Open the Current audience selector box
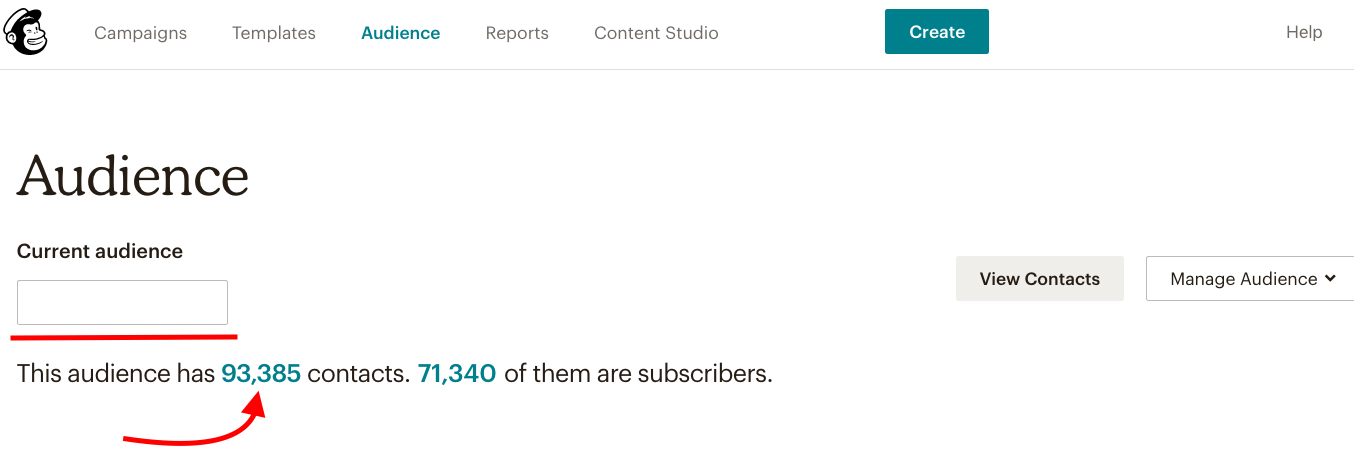The height and width of the screenshot is (457, 1354). coord(122,302)
